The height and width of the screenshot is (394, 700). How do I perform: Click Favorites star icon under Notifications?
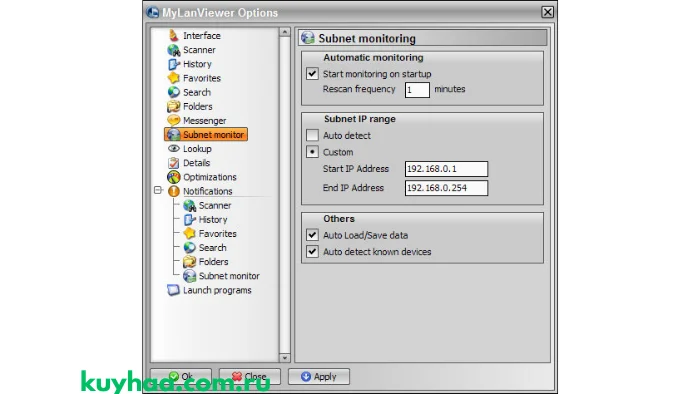(x=189, y=233)
